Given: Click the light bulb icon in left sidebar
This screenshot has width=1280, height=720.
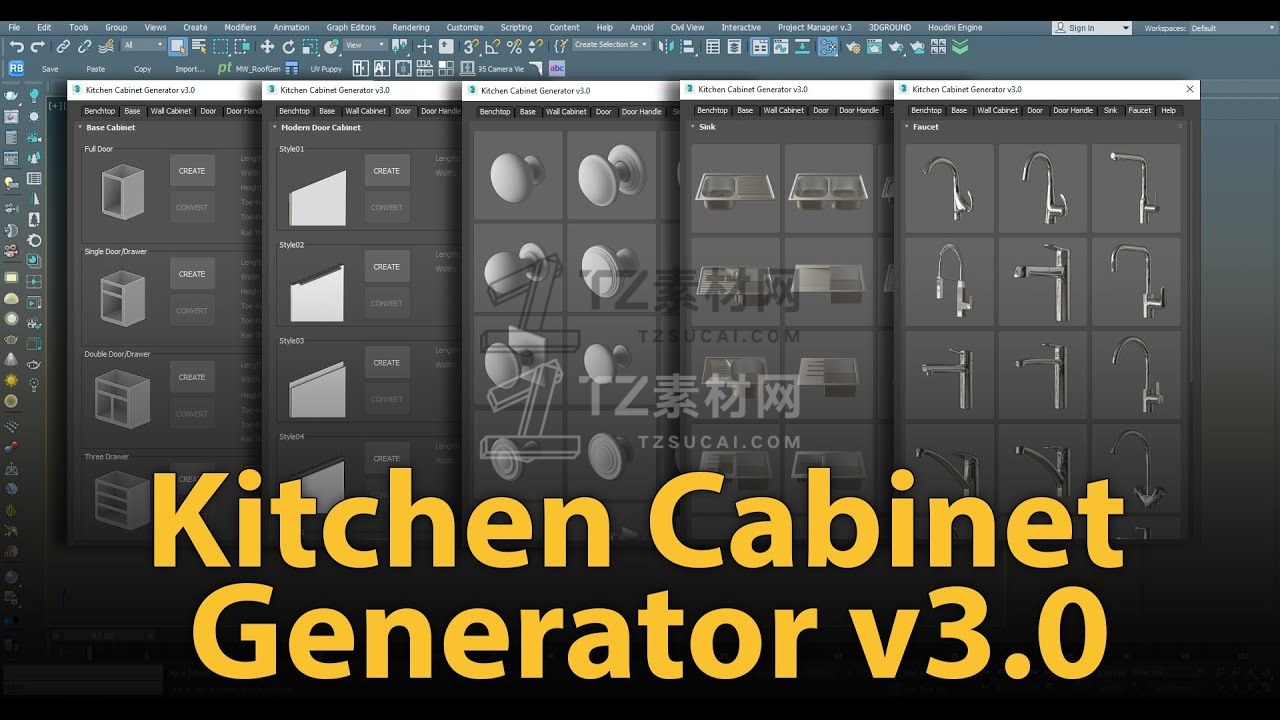Looking at the screenshot, I should pyautogui.click(x=34, y=95).
